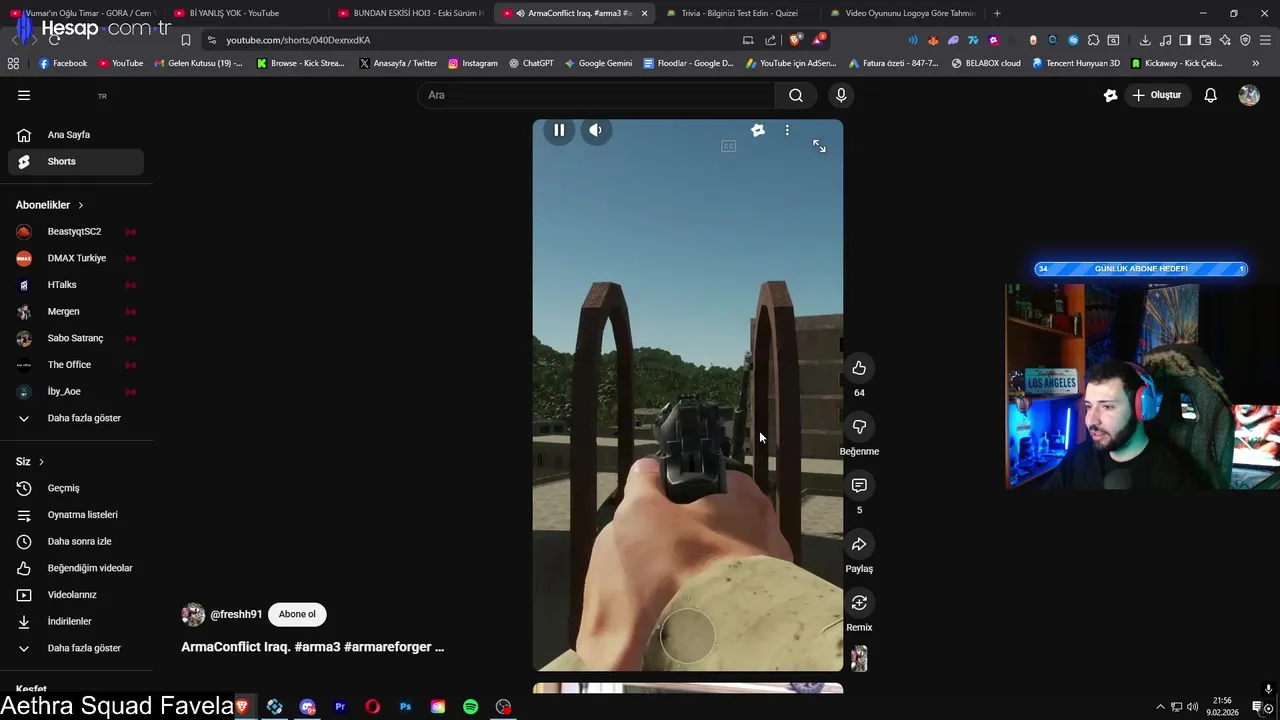This screenshot has width=1280, height=720.
Task: Expand Shorts player to fullscreen
Action: [819, 146]
